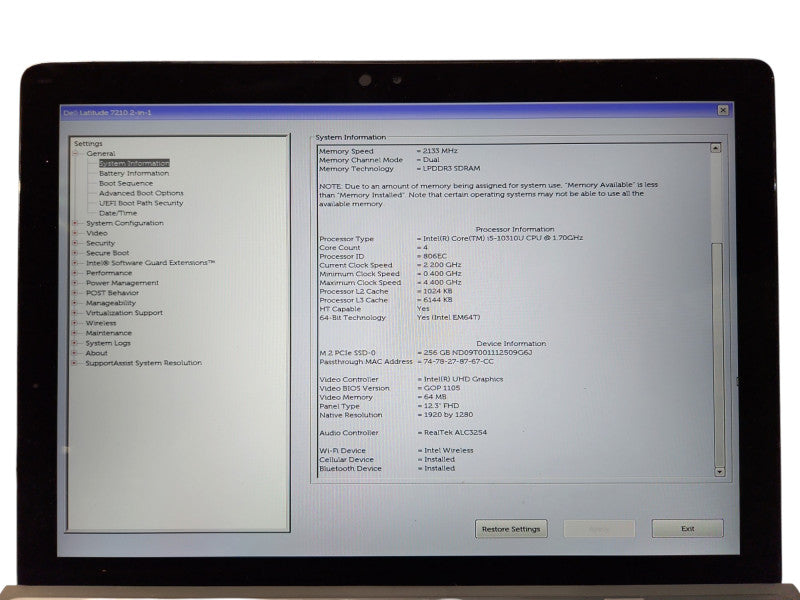Screen dimensions: 800x600
Task: Expand the Security settings node
Action: click(x=76, y=243)
